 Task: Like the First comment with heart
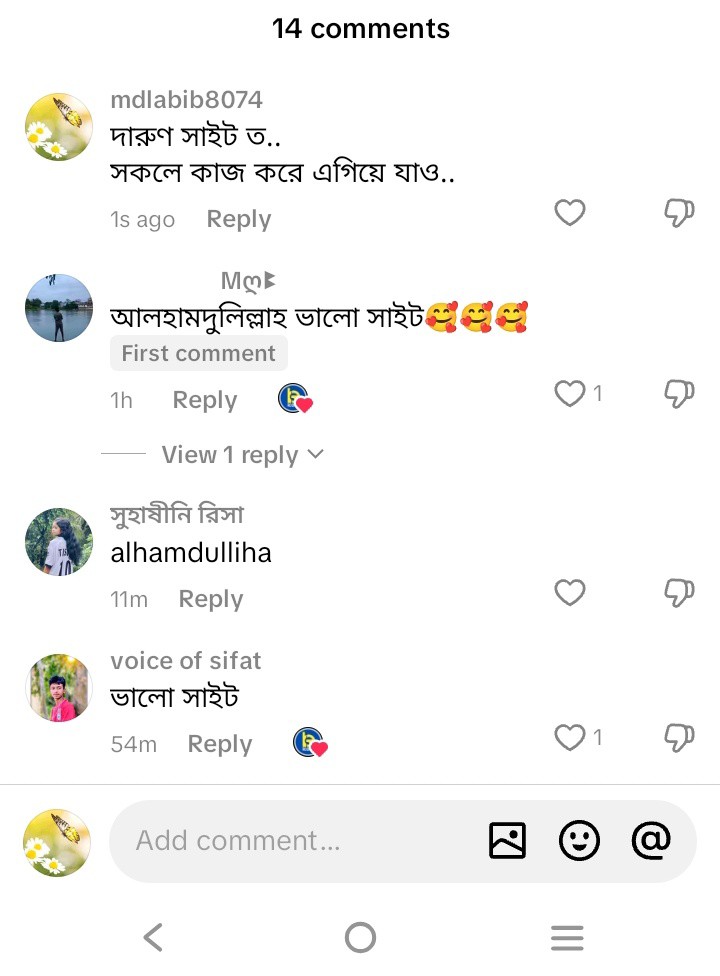click(569, 394)
